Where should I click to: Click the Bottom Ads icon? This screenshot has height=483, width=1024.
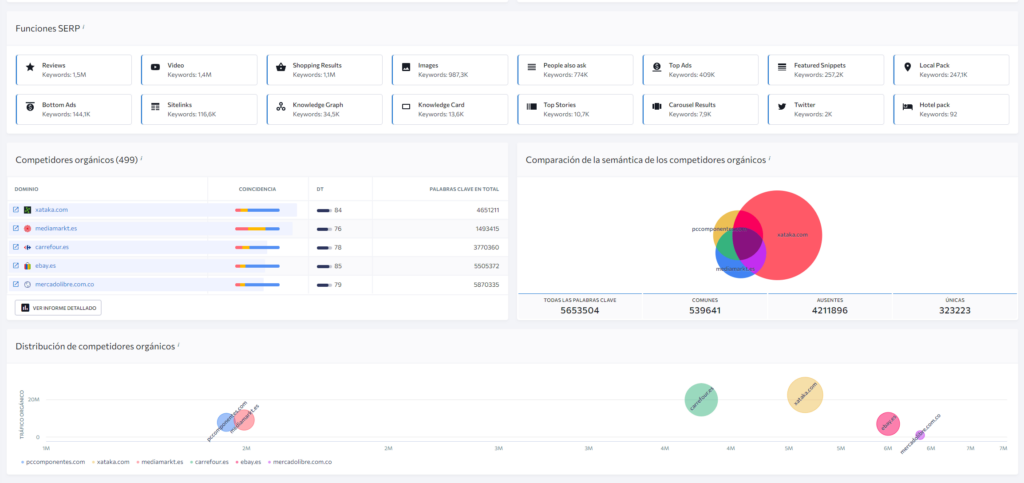click(x=30, y=106)
